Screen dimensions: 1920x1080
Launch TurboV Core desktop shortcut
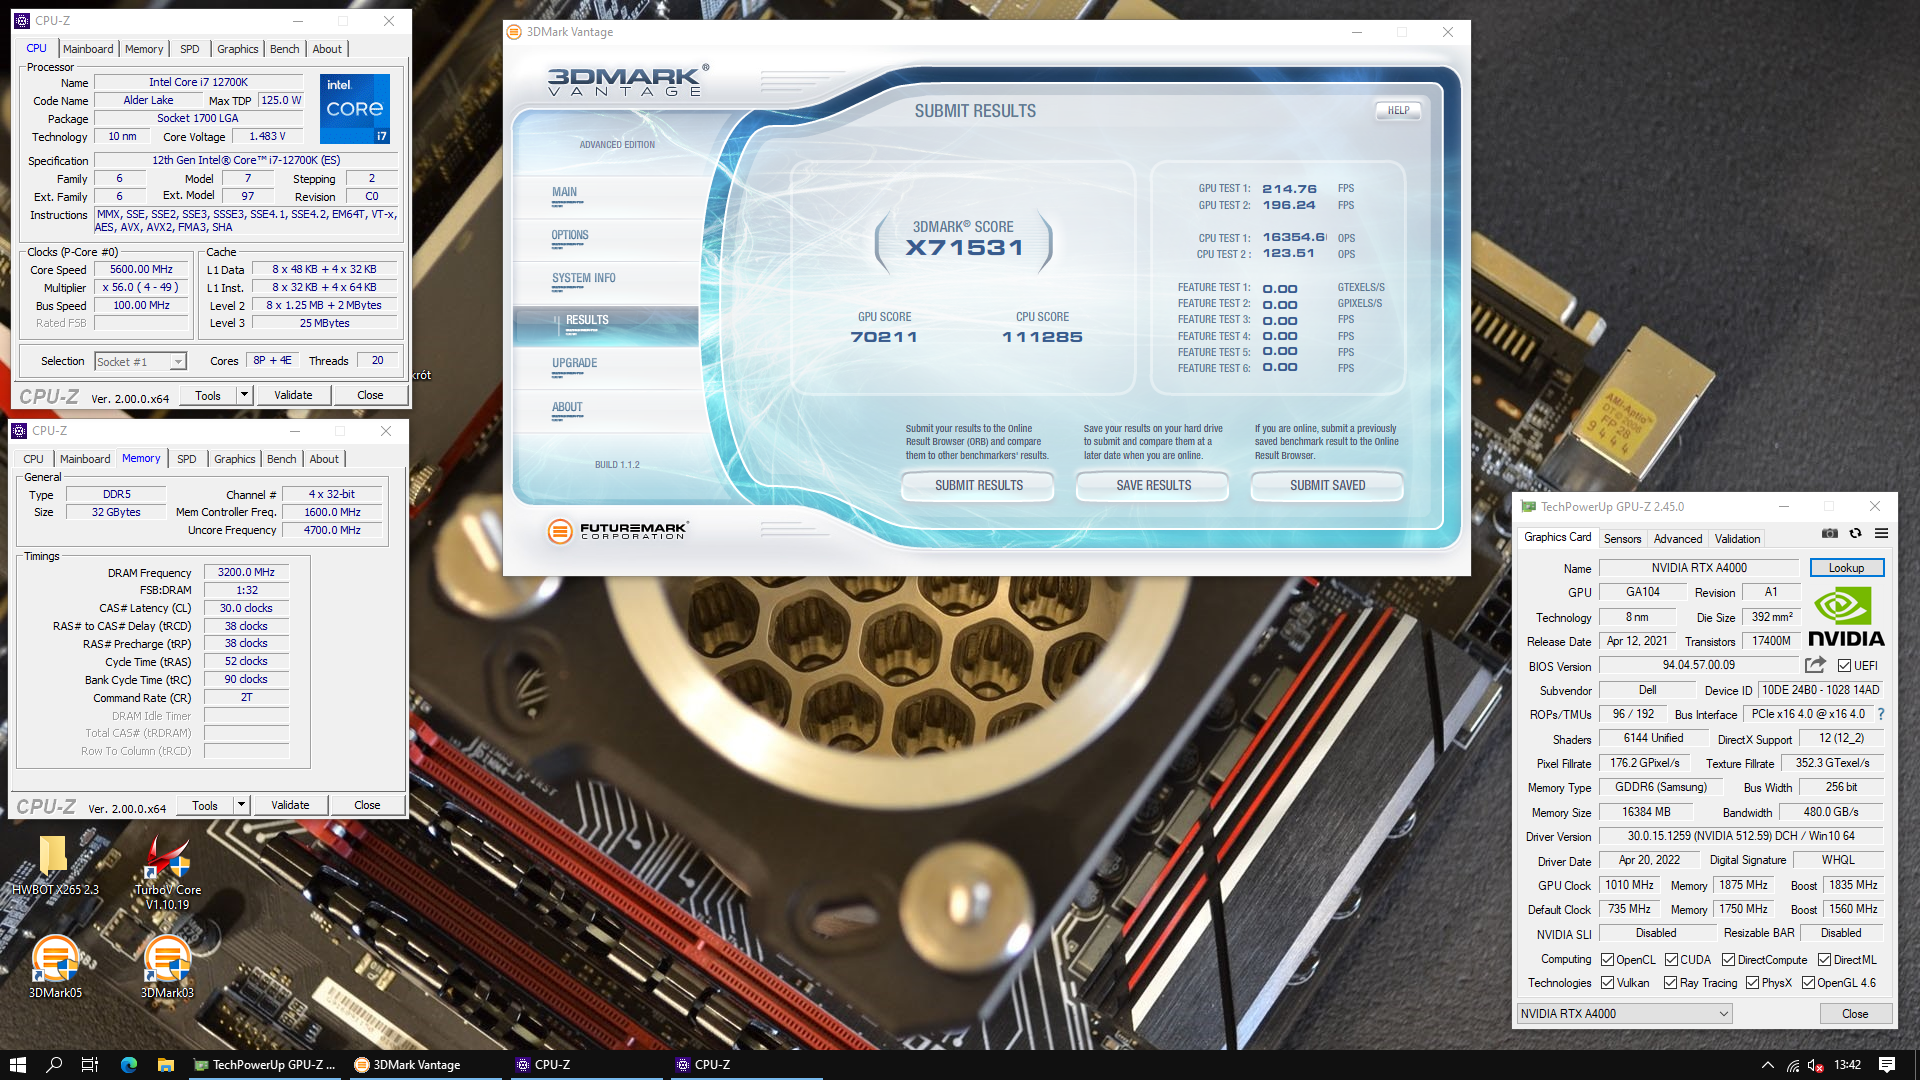[x=167, y=872]
